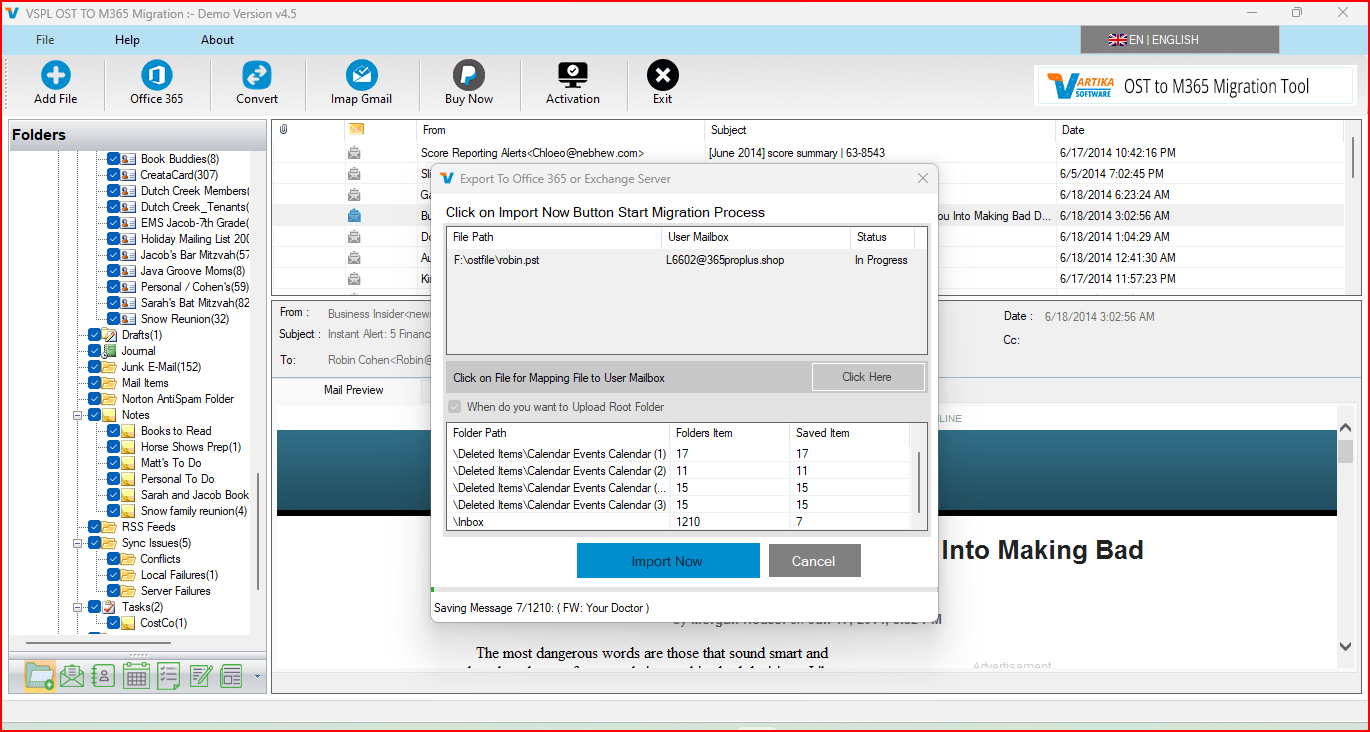The image size is (1370, 732).
Task: Select the Local Failures(1) tree item
Action: (x=179, y=575)
